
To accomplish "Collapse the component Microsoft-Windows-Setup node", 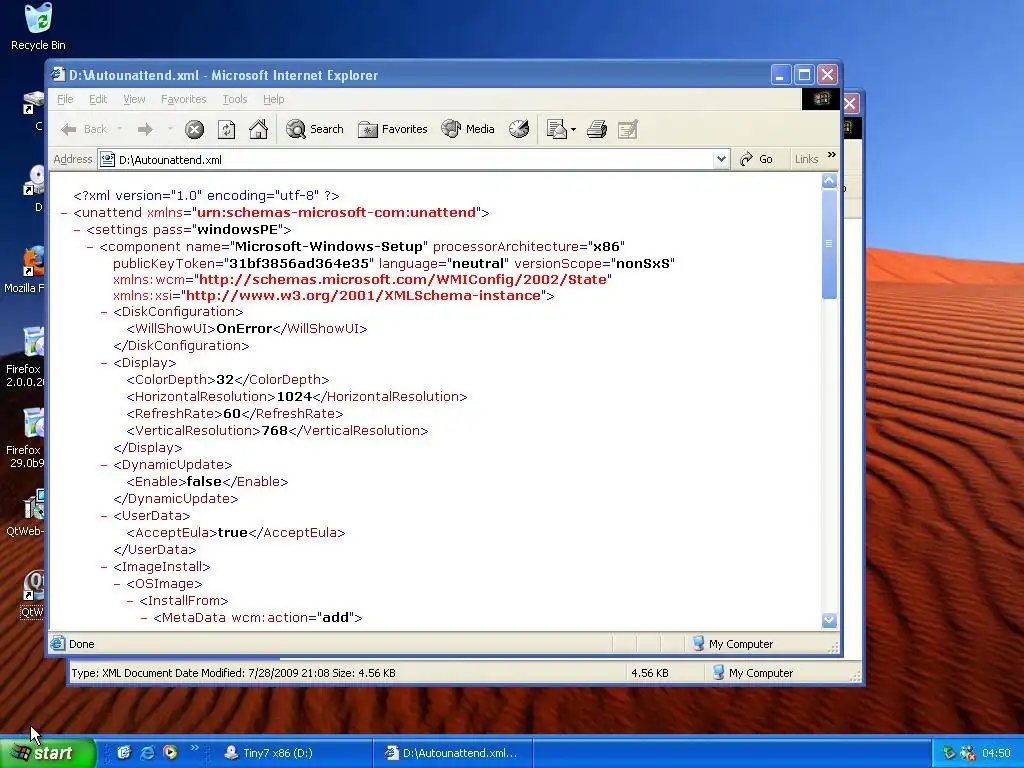I will click(x=90, y=247).
